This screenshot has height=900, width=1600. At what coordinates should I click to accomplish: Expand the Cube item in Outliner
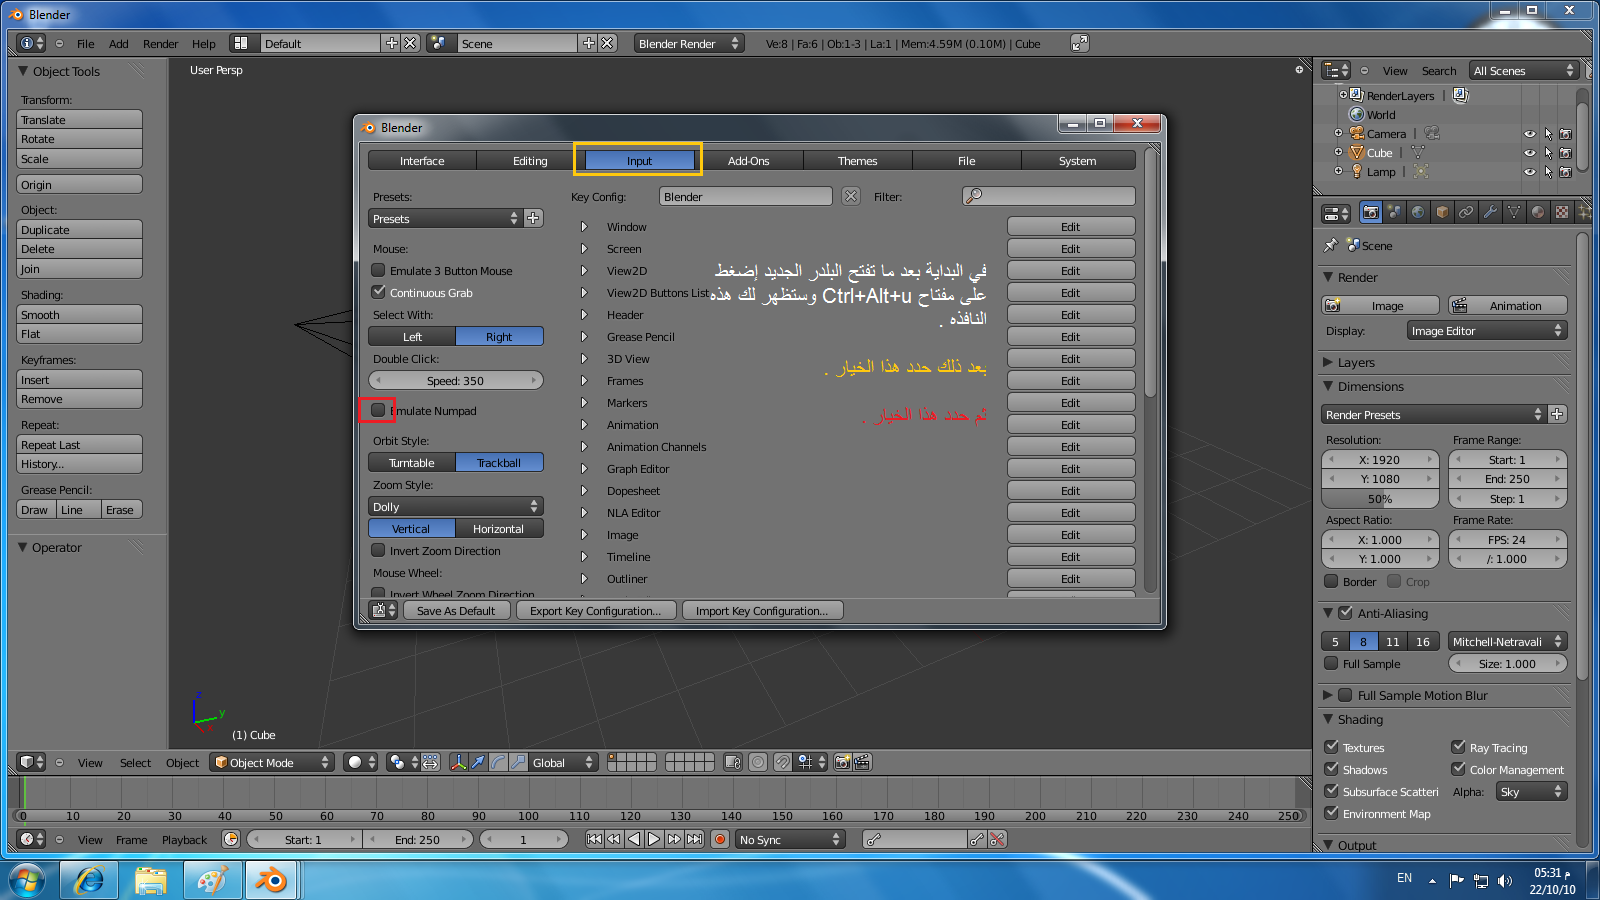[1338, 153]
